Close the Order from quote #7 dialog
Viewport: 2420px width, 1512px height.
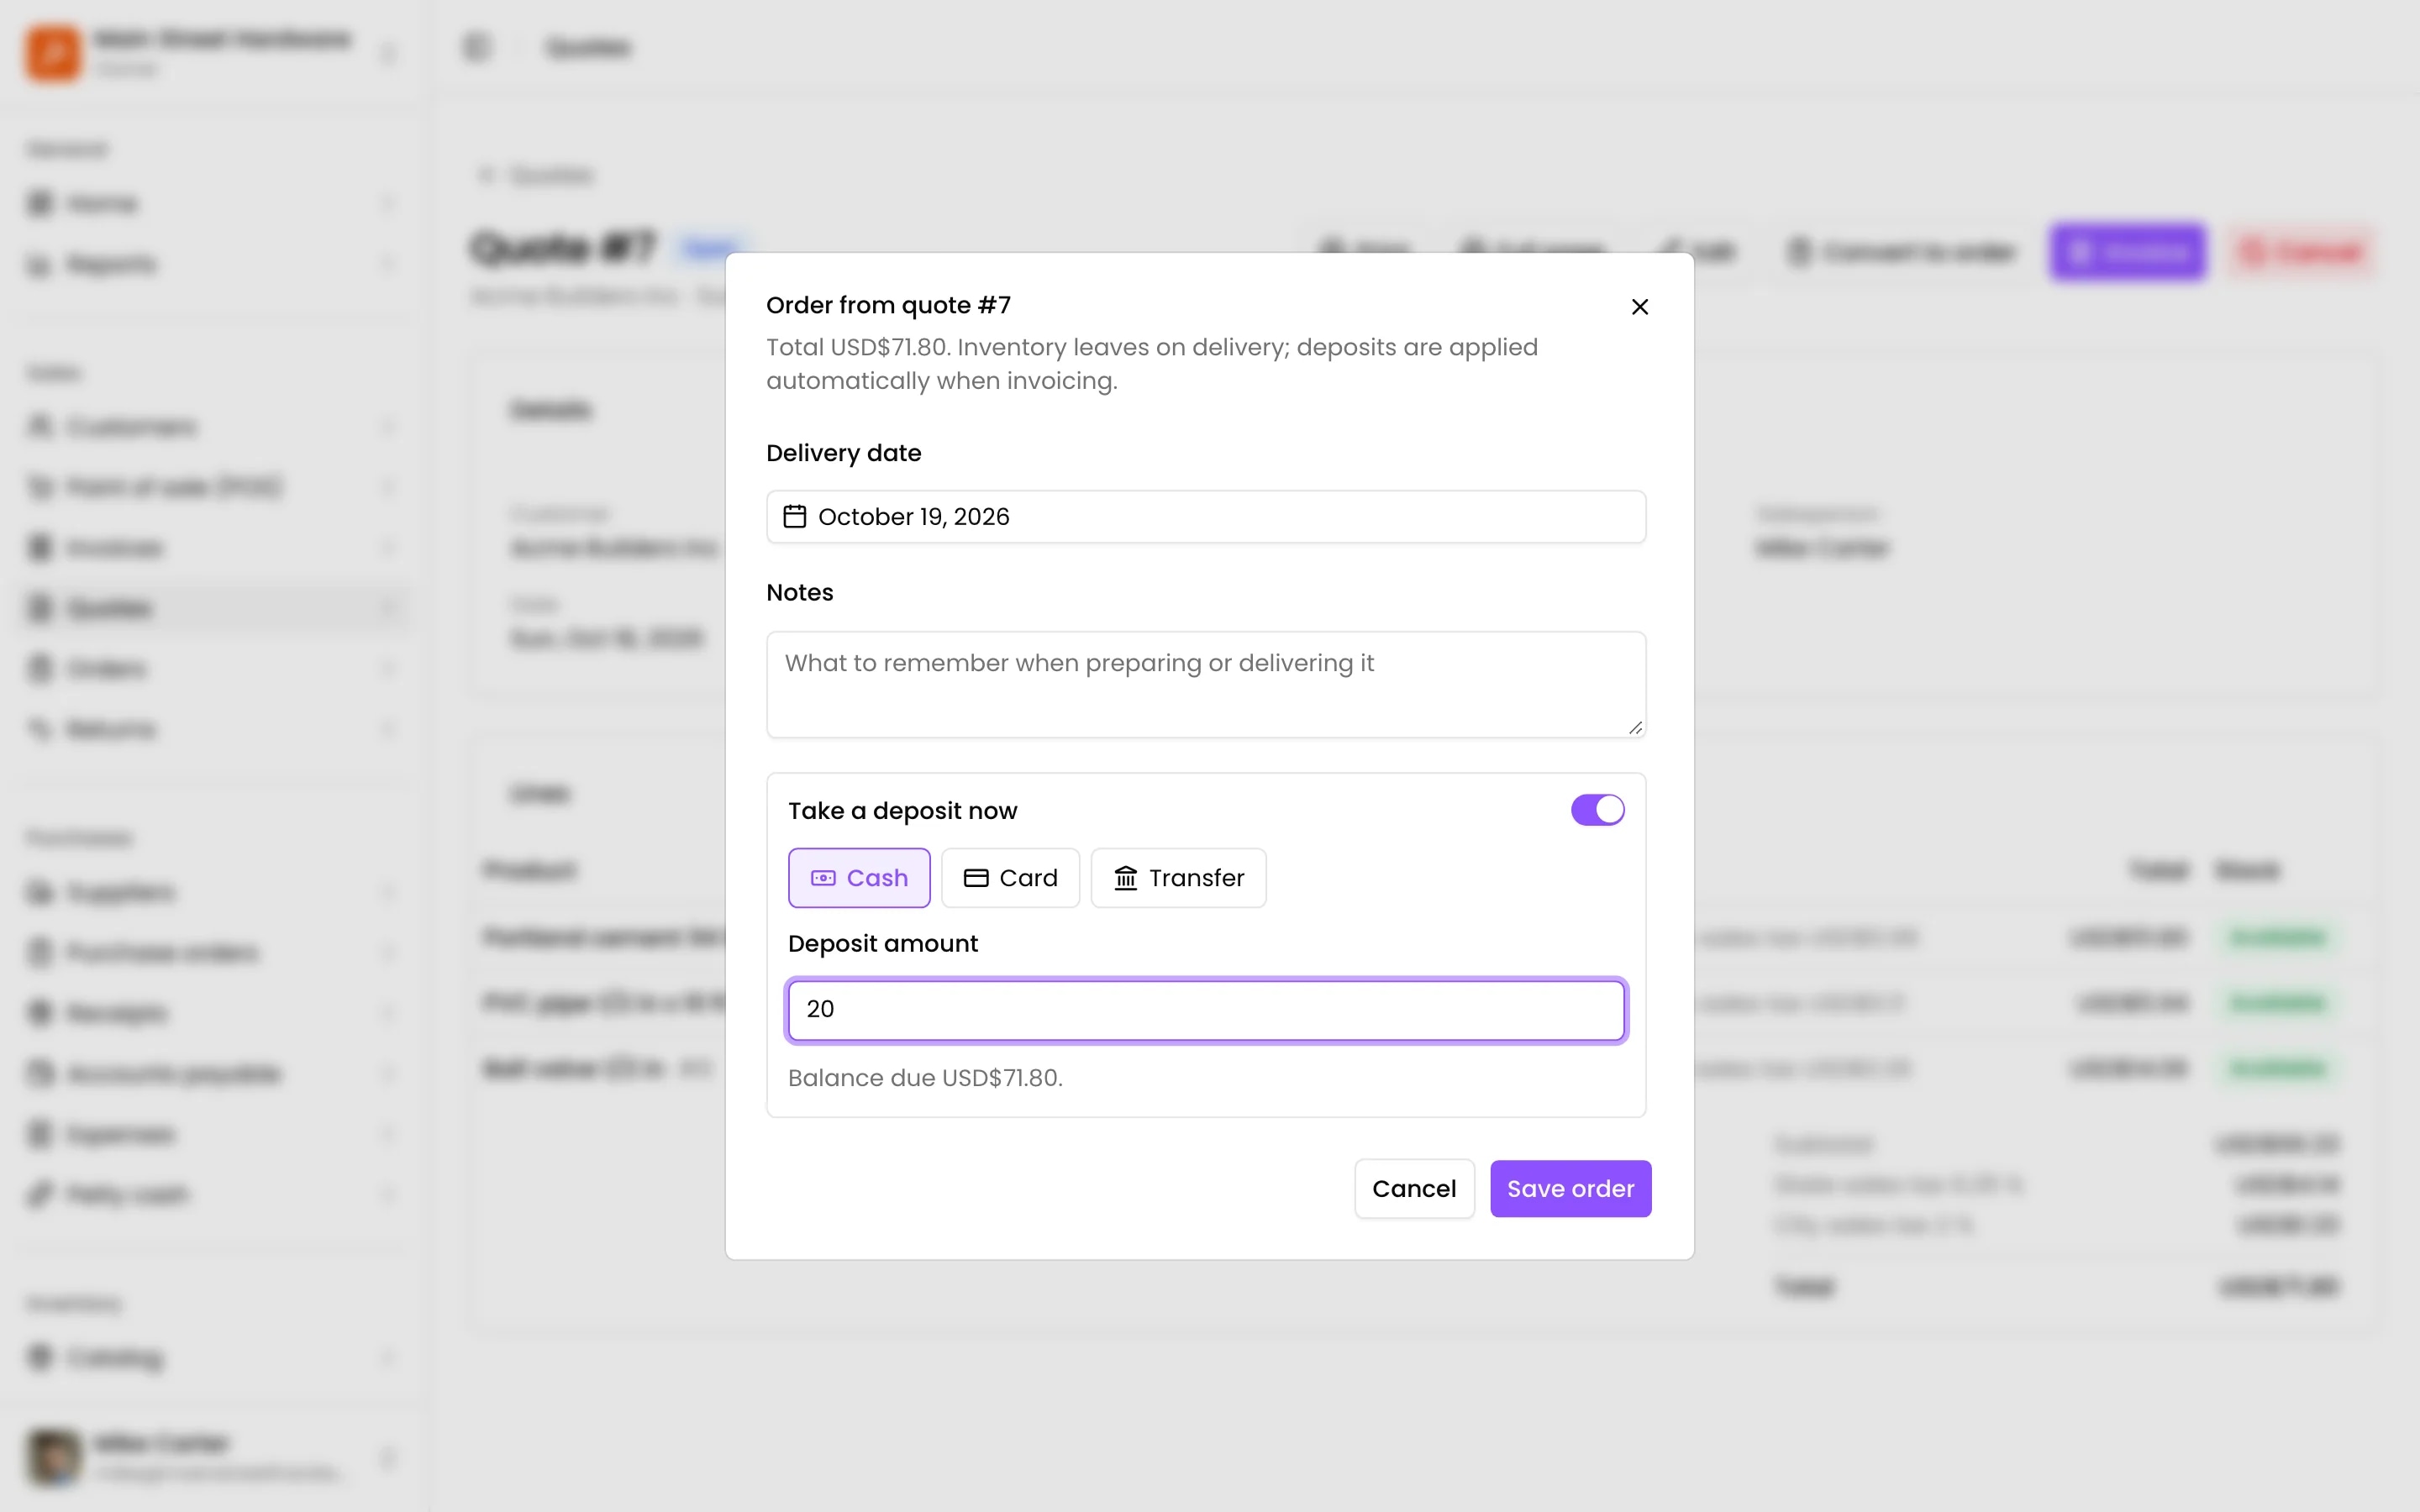[1639, 307]
